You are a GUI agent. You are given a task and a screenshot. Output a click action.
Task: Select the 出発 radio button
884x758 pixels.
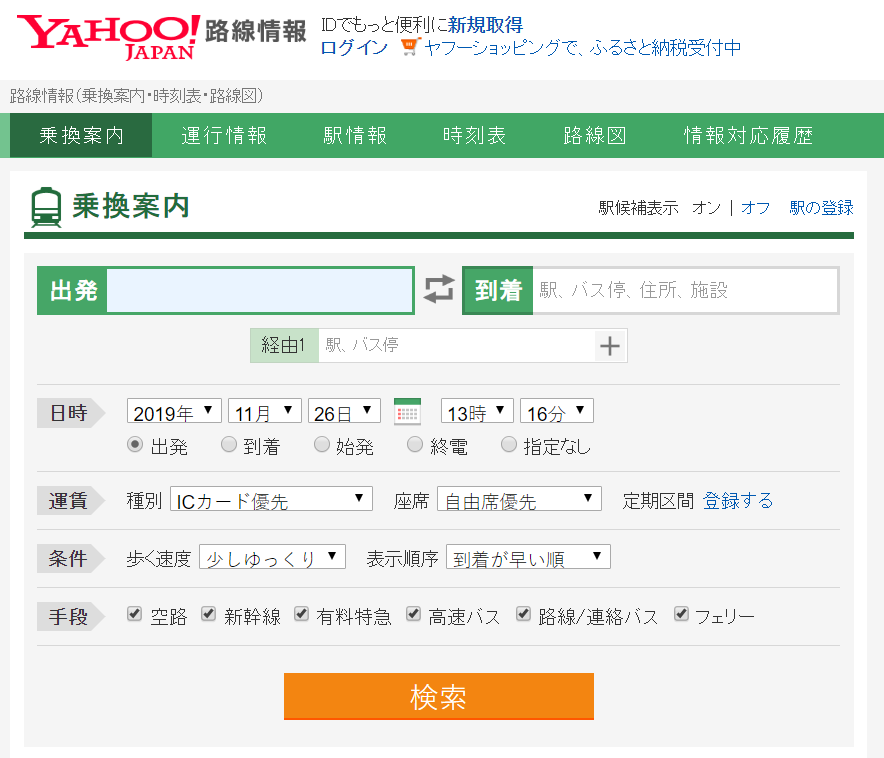tap(135, 445)
